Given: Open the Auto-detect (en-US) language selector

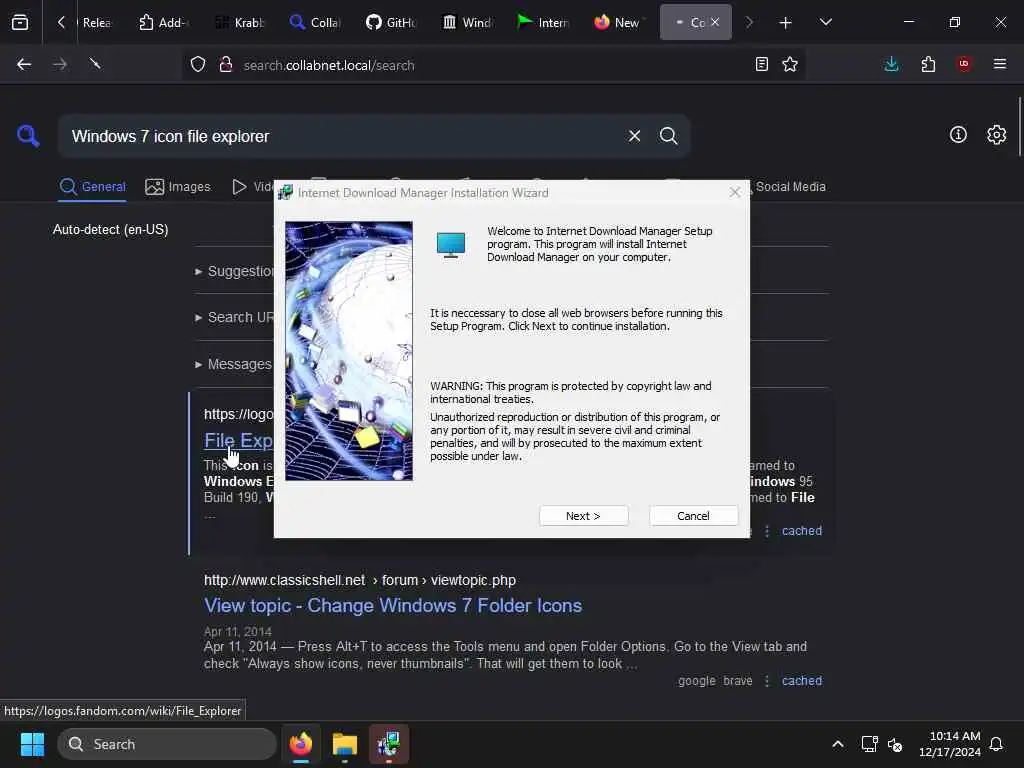Looking at the screenshot, I should click(110, 229).
